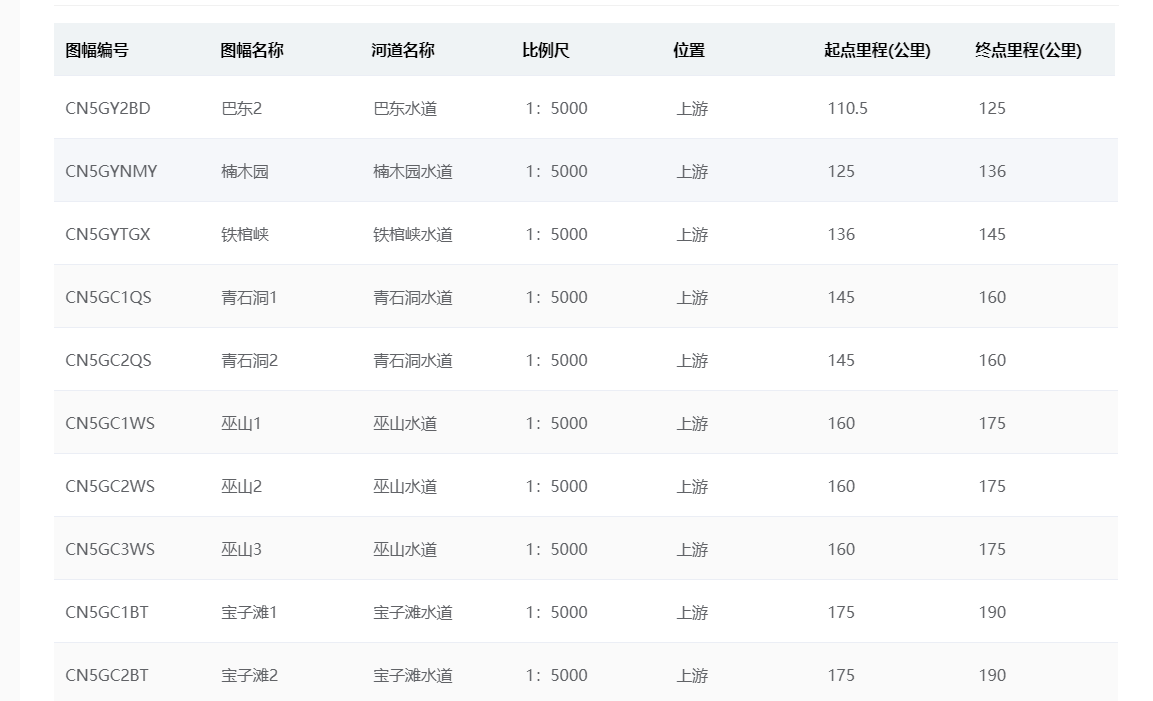The height and width of the screenshot is (701, 1153).
Task: Click the chart name 楠木园
Action: (245, 171)
